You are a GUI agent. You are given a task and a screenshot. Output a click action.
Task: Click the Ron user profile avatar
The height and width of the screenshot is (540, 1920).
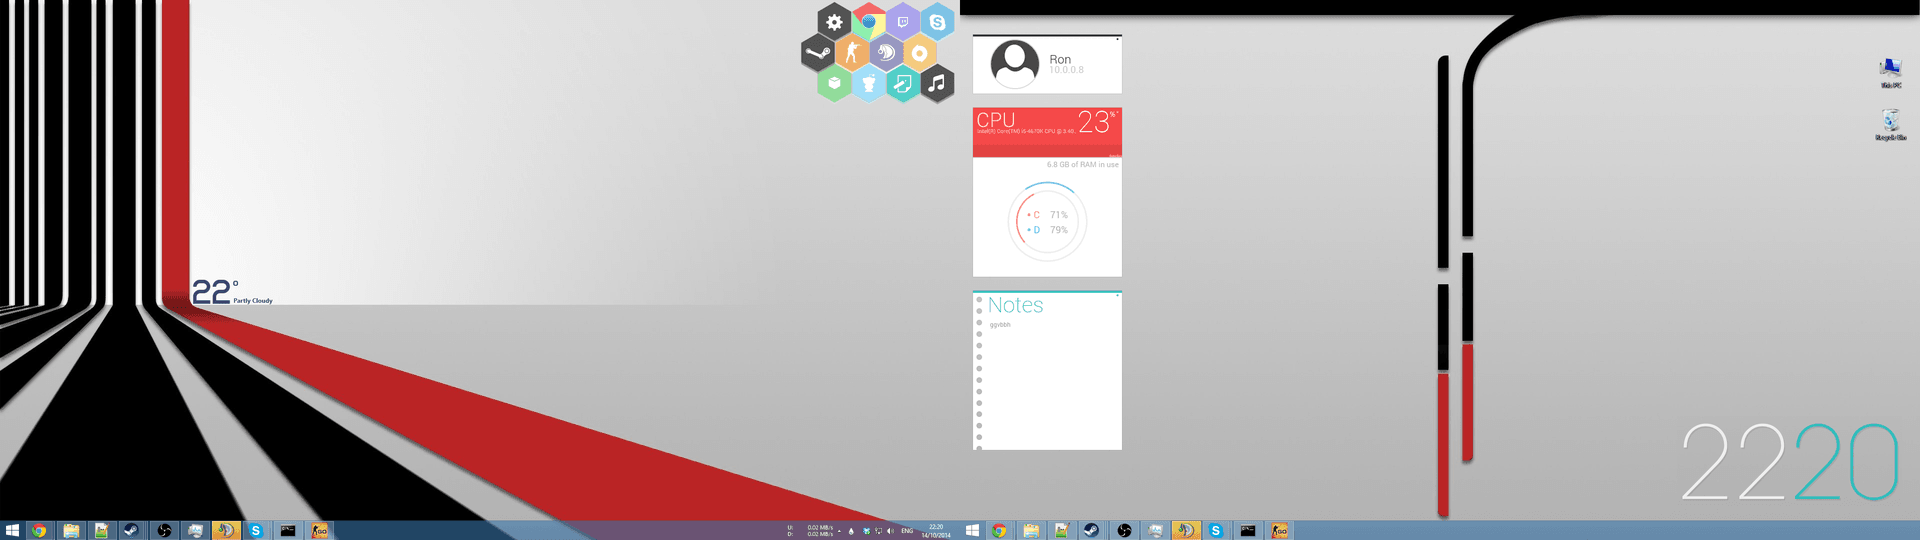pyautogui.click(x=1015, y=64)
